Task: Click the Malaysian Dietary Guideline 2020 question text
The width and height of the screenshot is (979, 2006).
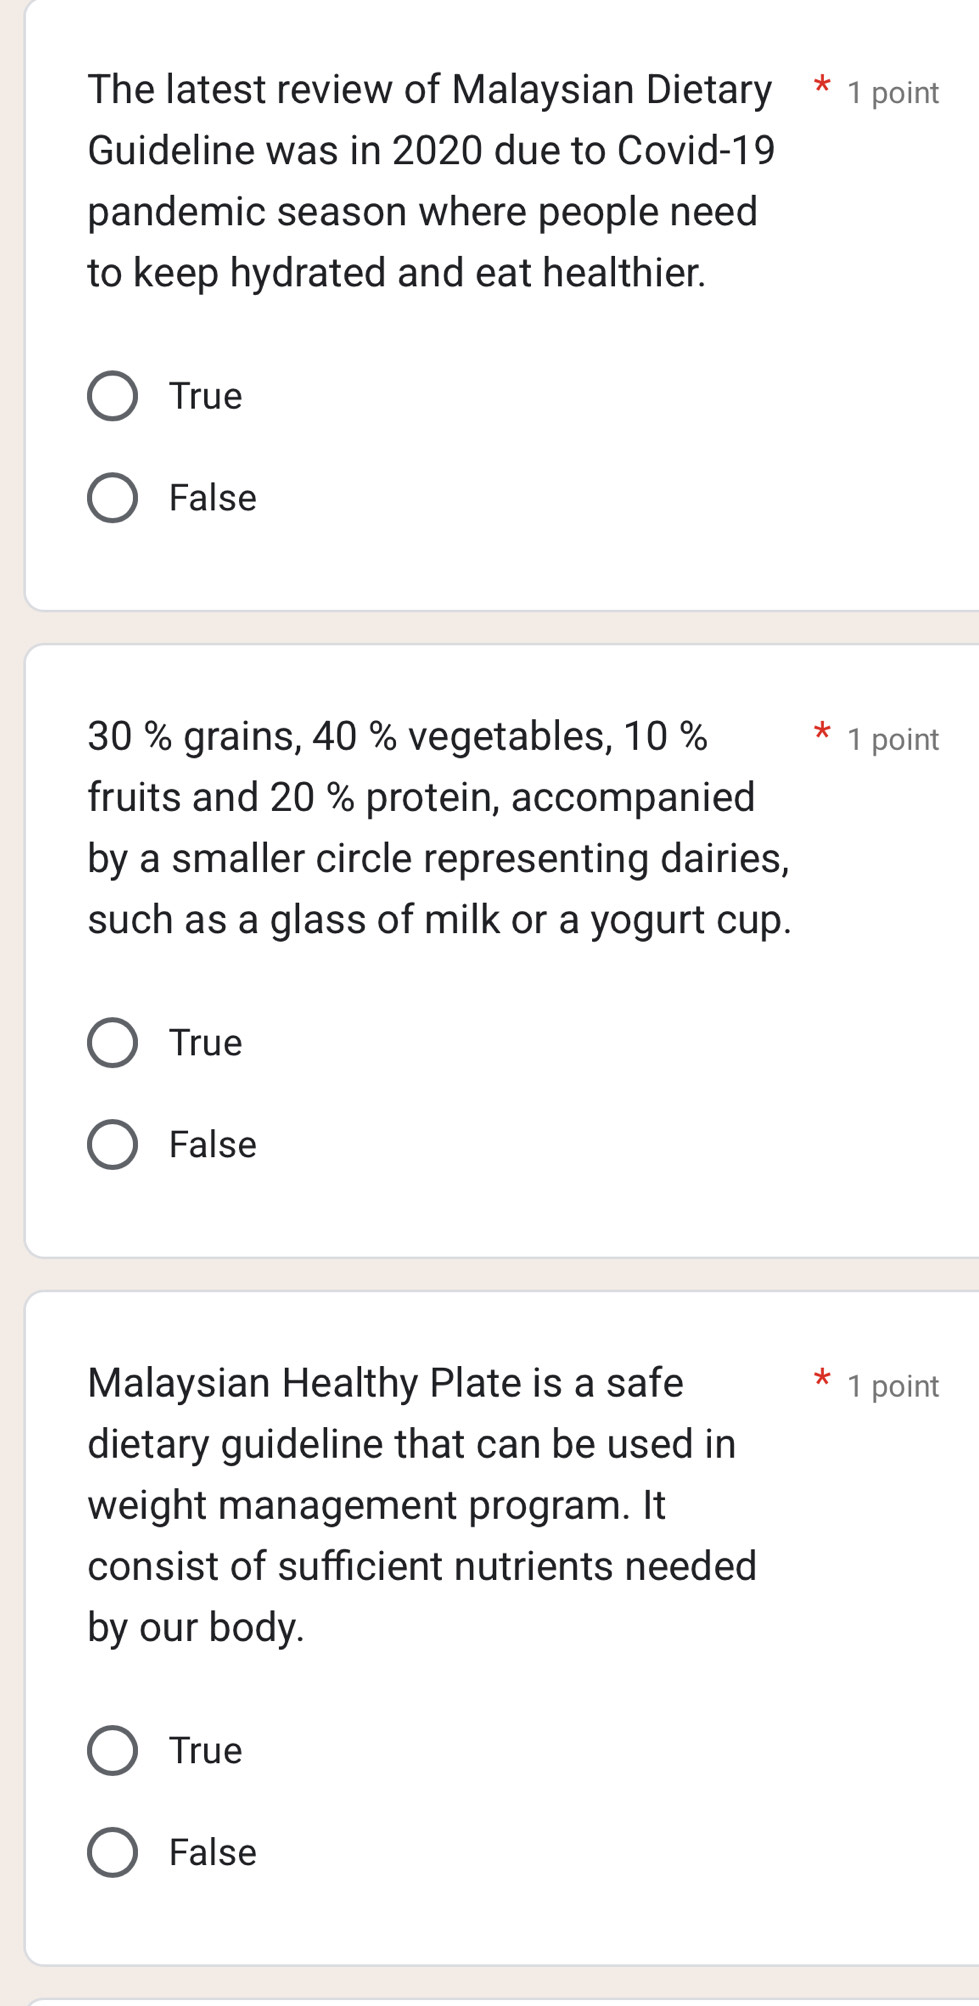Action: tap(431, 181)
